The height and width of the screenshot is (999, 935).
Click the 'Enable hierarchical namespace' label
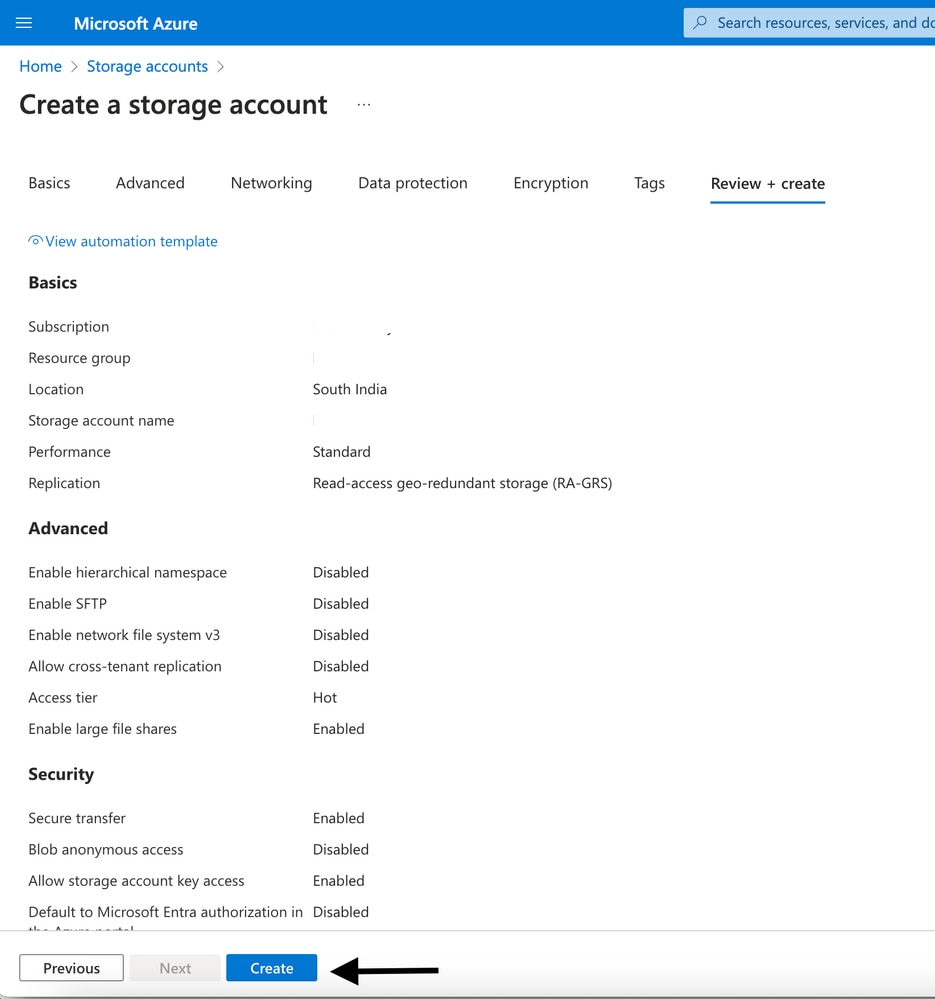click(127, 572)
